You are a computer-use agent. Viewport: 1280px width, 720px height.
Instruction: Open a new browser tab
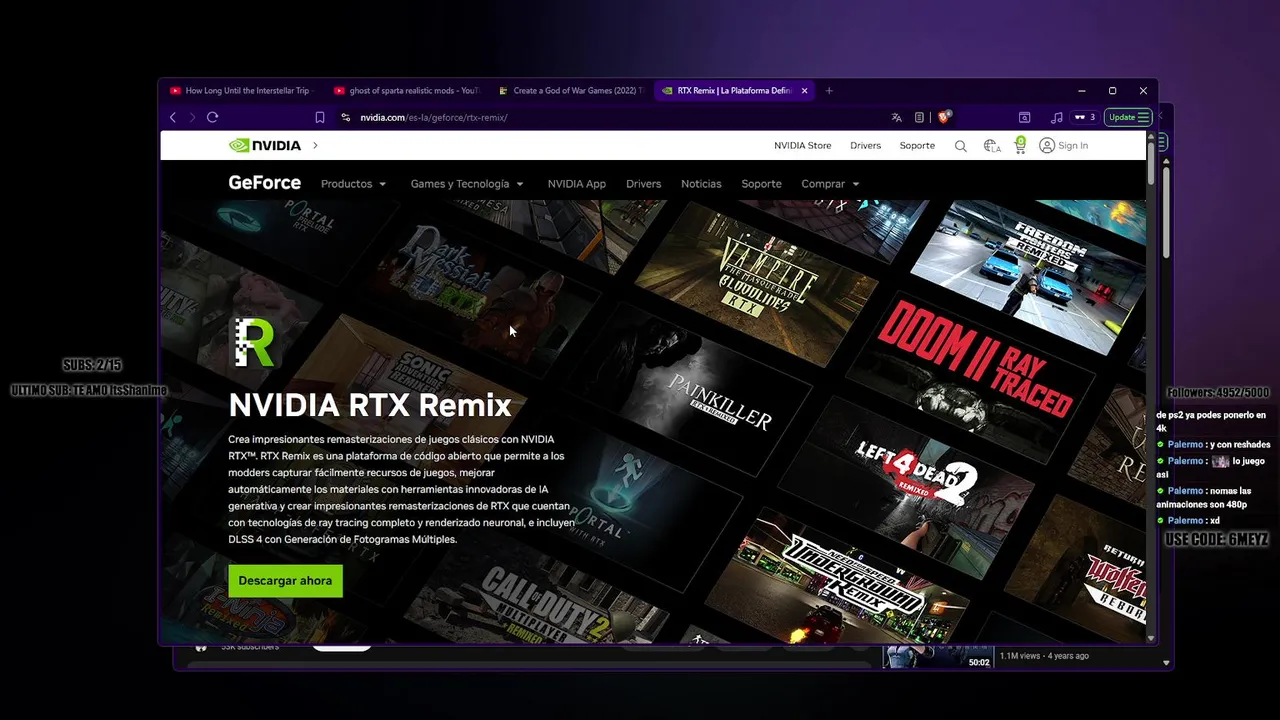click(829, 90)
